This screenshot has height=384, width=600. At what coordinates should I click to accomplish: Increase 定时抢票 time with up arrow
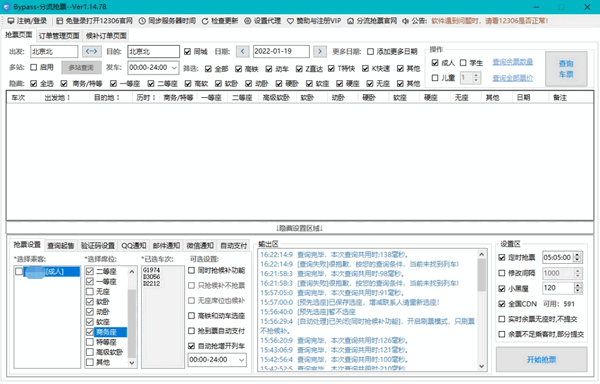tap(578, 255)
